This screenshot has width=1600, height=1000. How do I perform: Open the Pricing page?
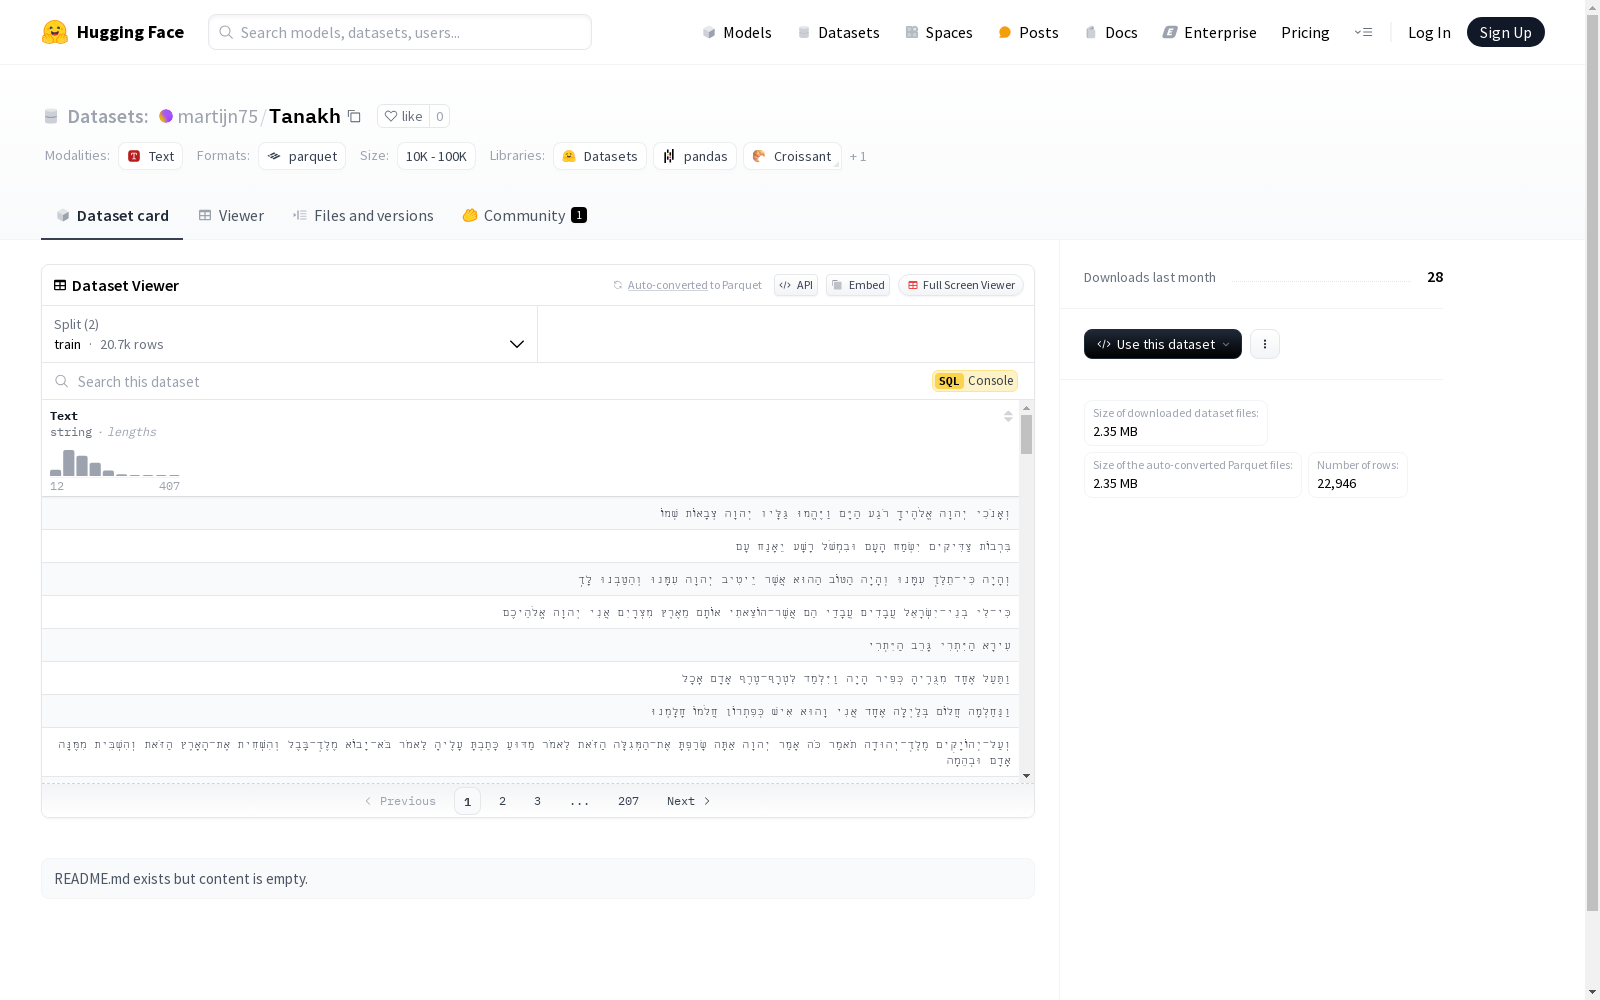[x=1305, y=32]
